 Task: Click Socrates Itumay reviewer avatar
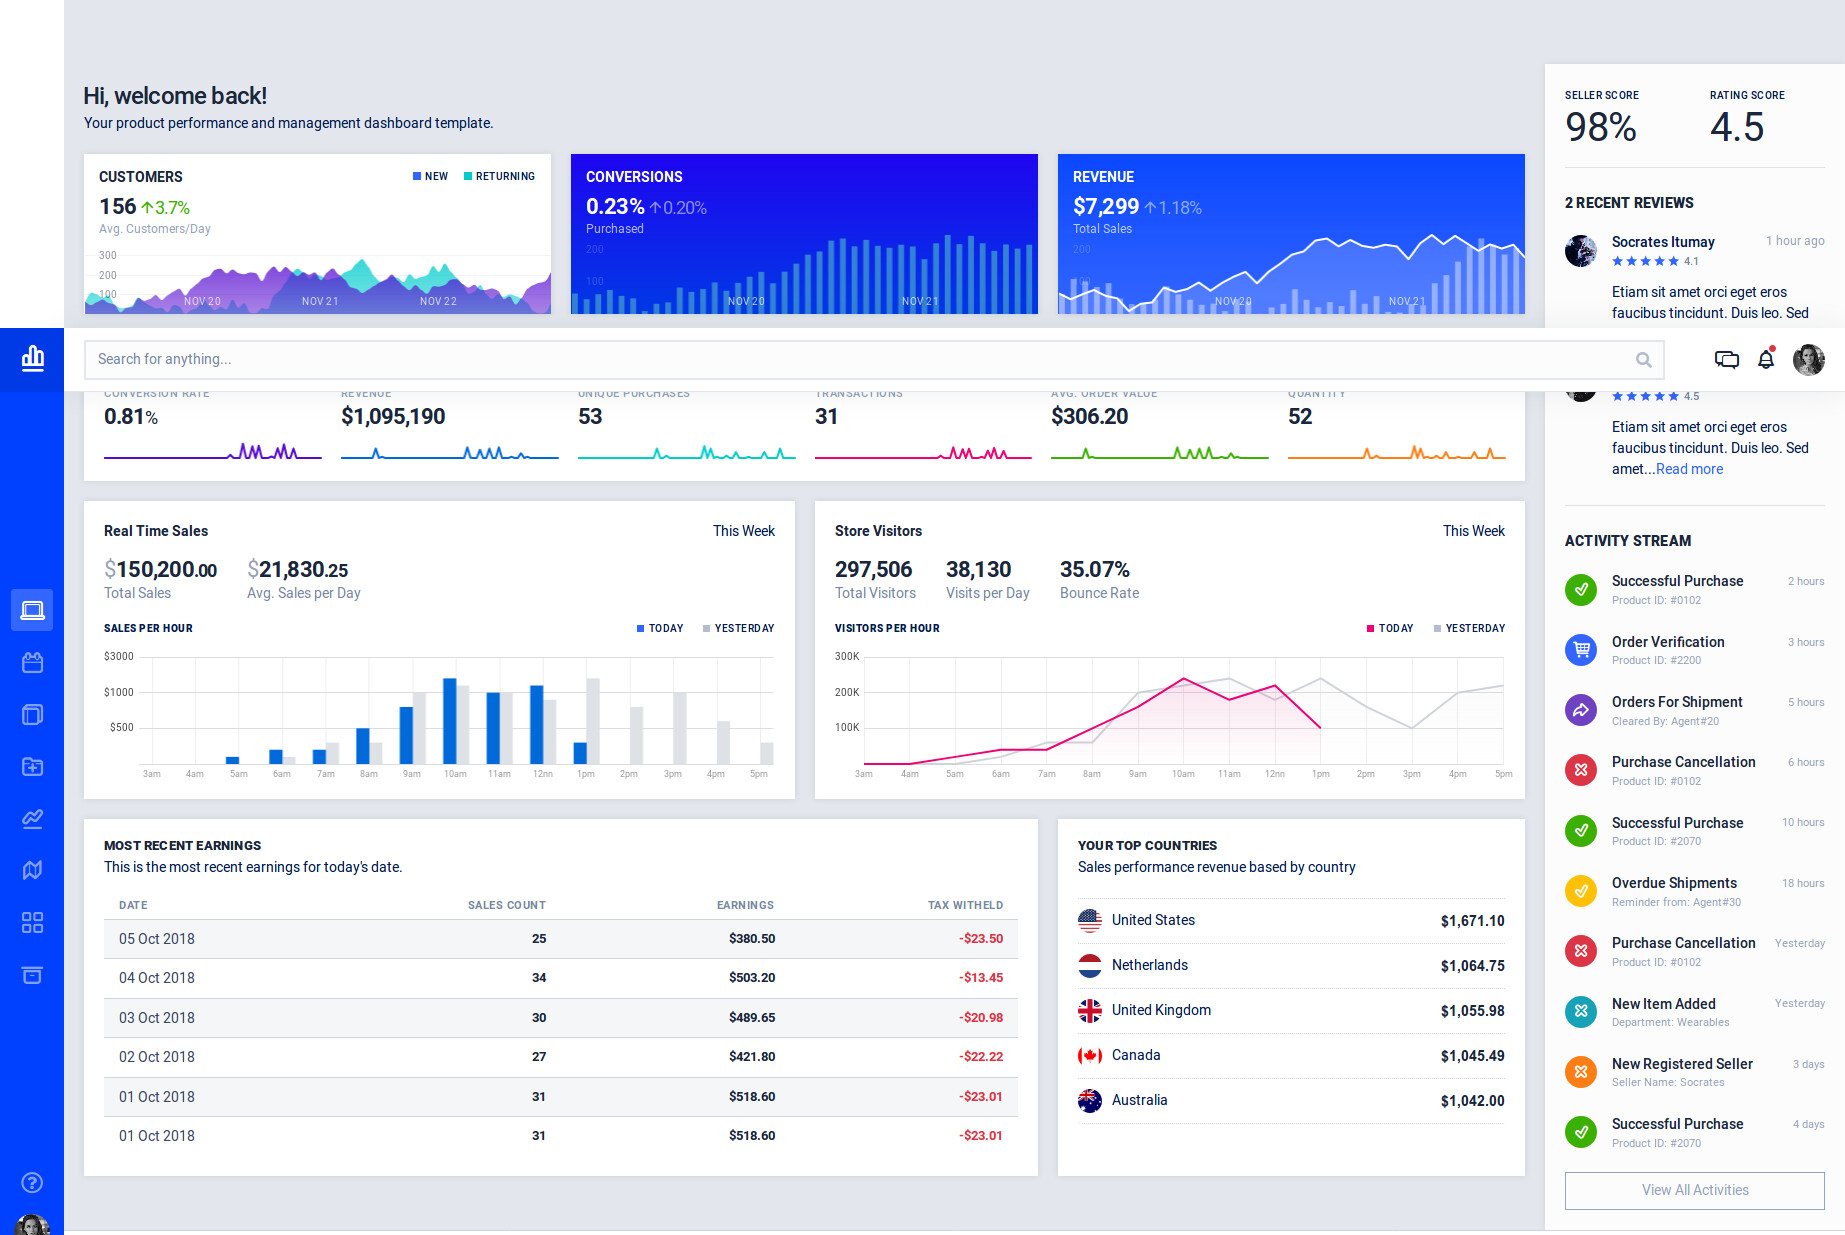(1581, 250)
